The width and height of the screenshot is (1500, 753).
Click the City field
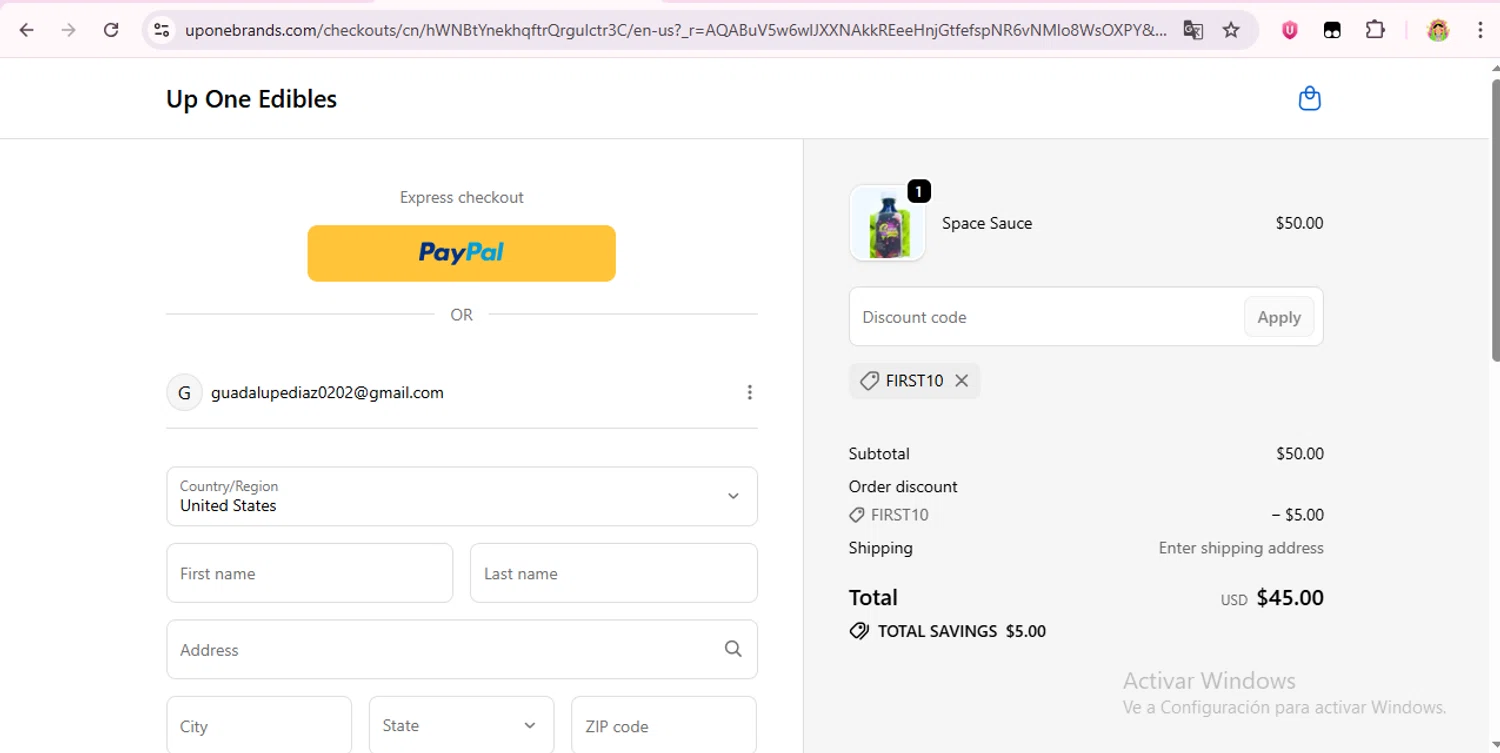point(259,725)
